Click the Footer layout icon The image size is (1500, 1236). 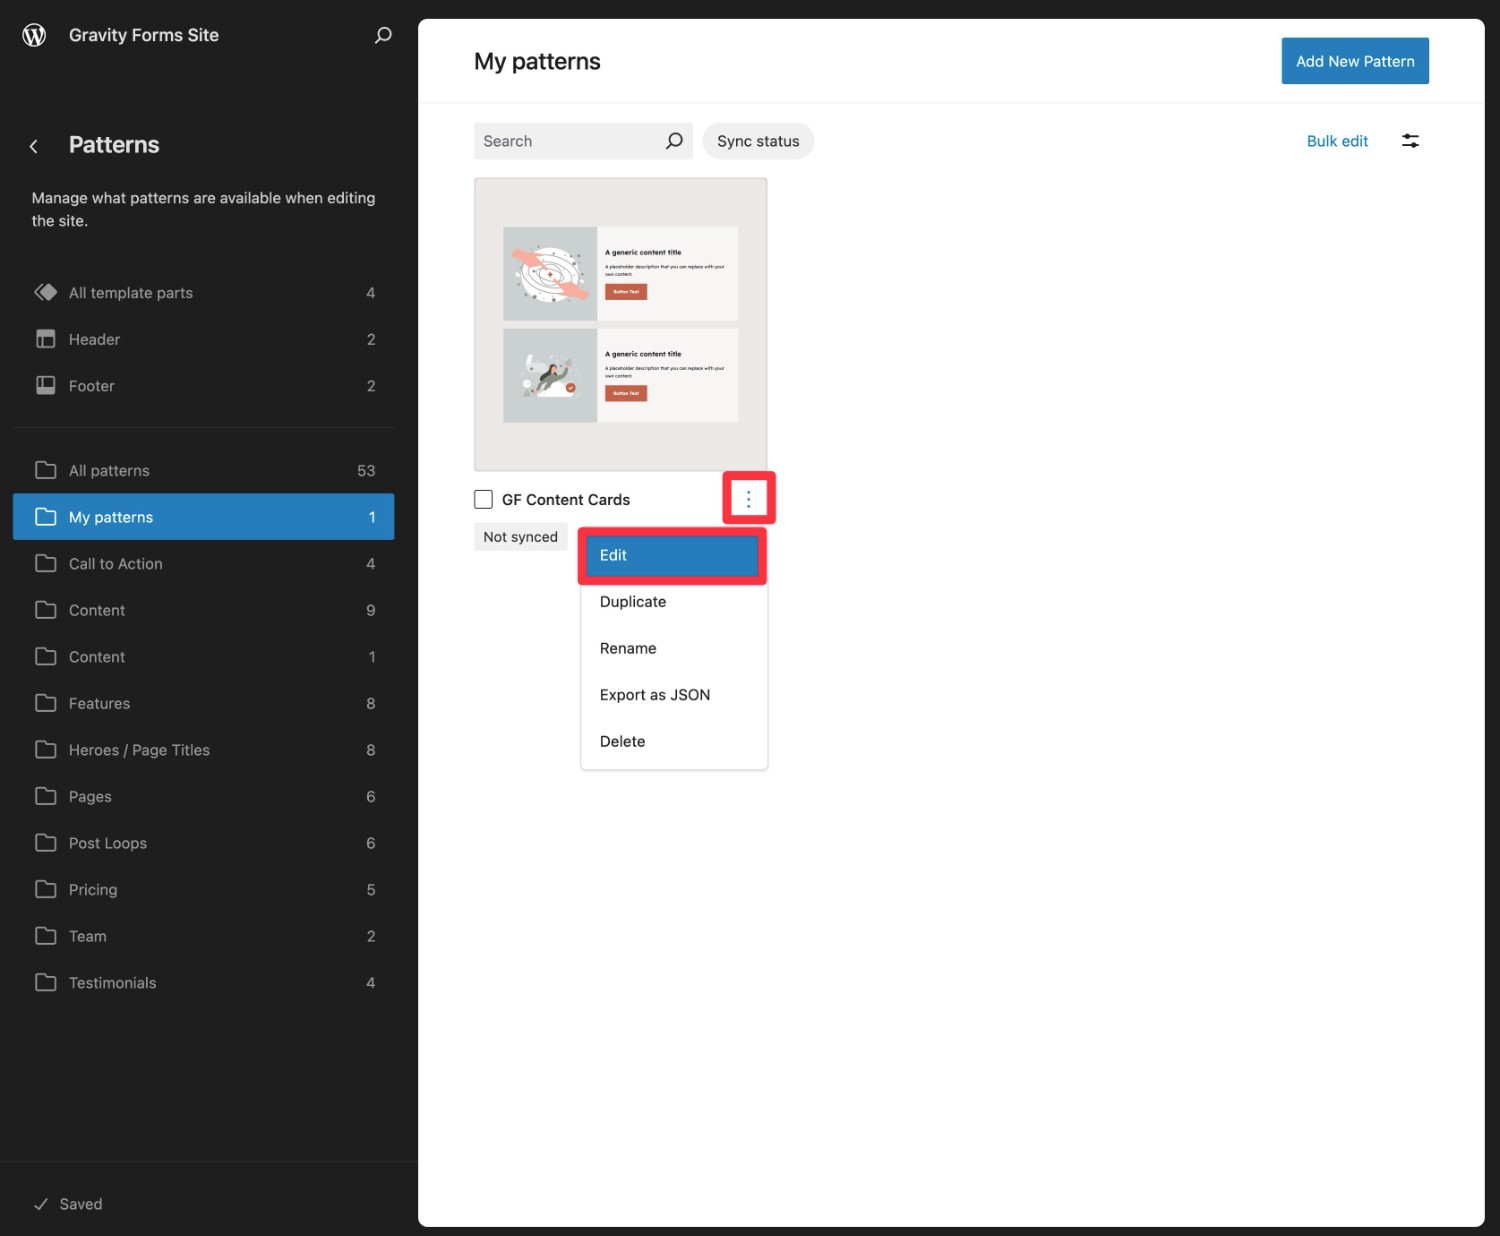(46, 385)
